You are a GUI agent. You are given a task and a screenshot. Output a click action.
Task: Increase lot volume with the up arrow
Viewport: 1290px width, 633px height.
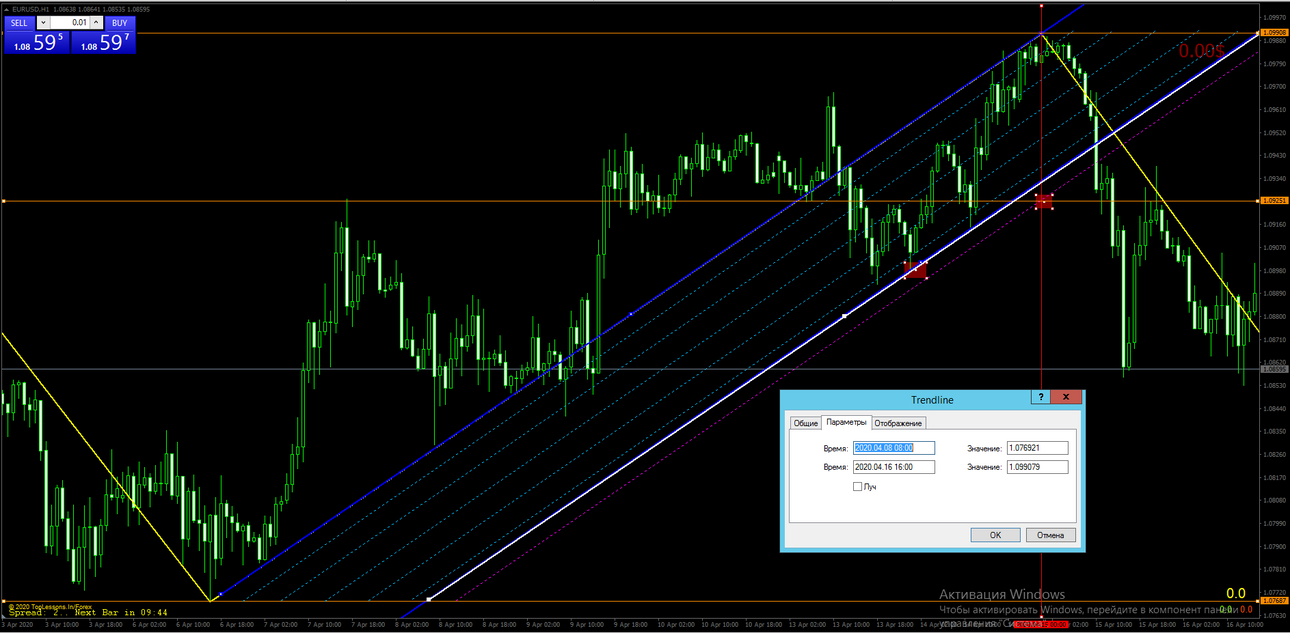pyautogui.click(x=95, y=22)
